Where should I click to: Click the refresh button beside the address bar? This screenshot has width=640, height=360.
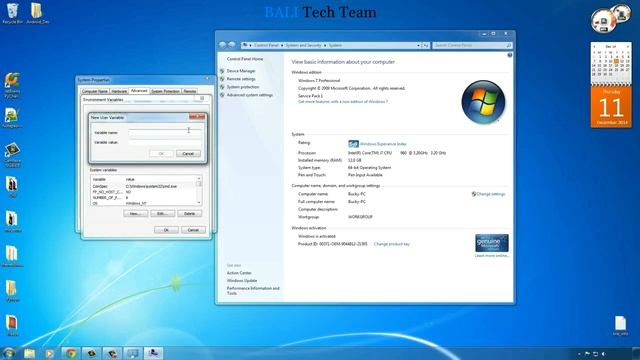coord(426,45)
